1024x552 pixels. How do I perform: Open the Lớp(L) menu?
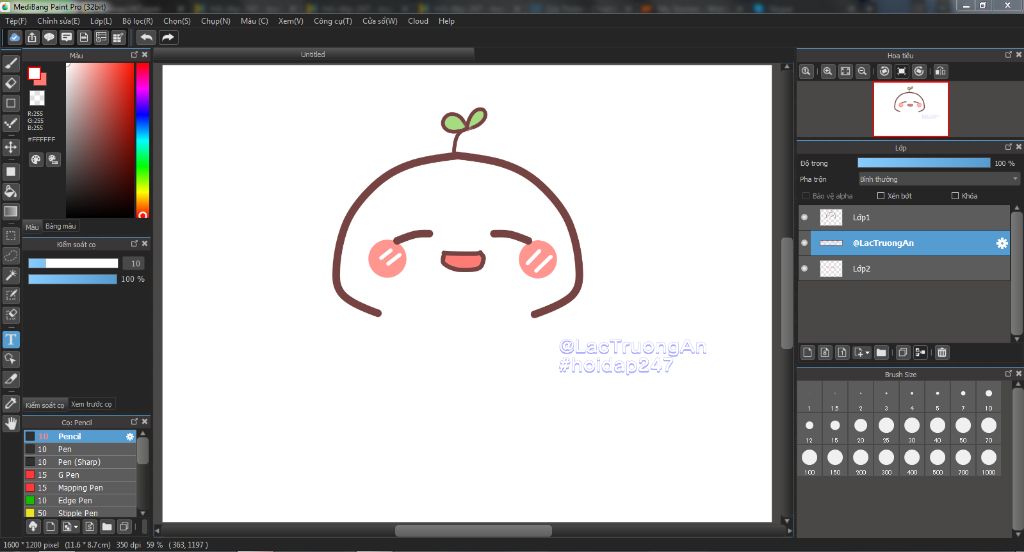click(x=101, y=21)
